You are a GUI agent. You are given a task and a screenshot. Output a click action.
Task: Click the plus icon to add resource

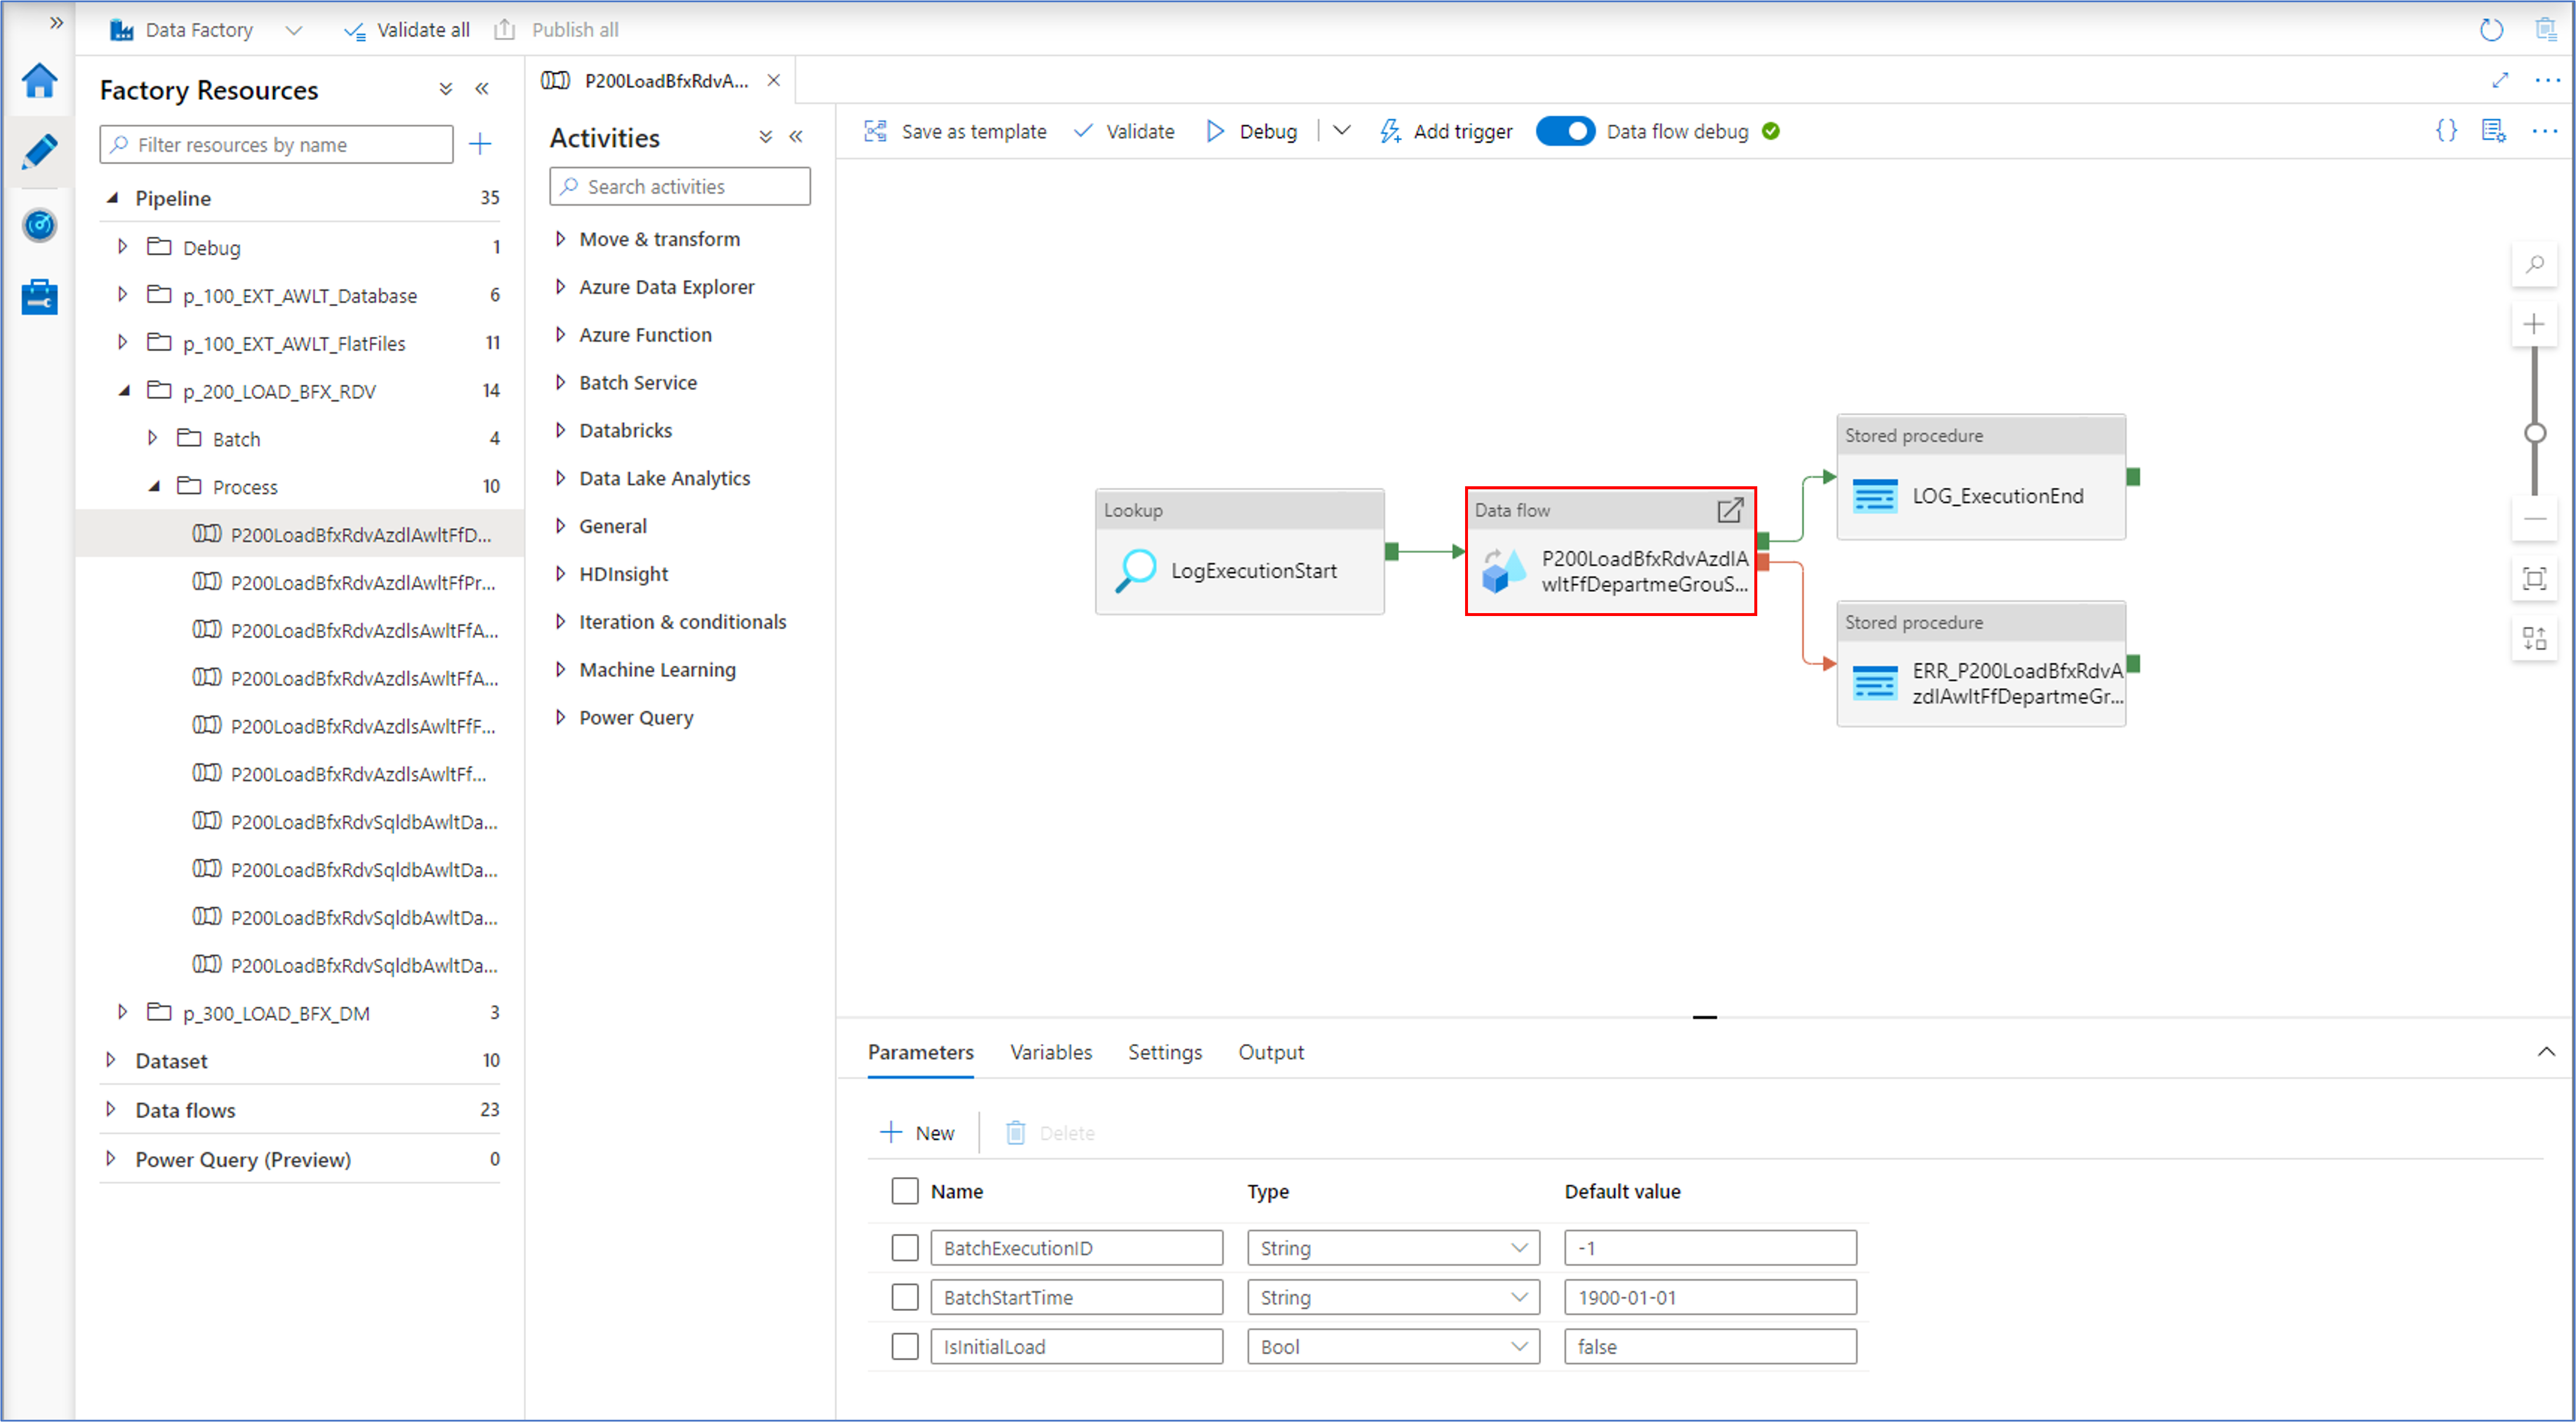point(480,144)
